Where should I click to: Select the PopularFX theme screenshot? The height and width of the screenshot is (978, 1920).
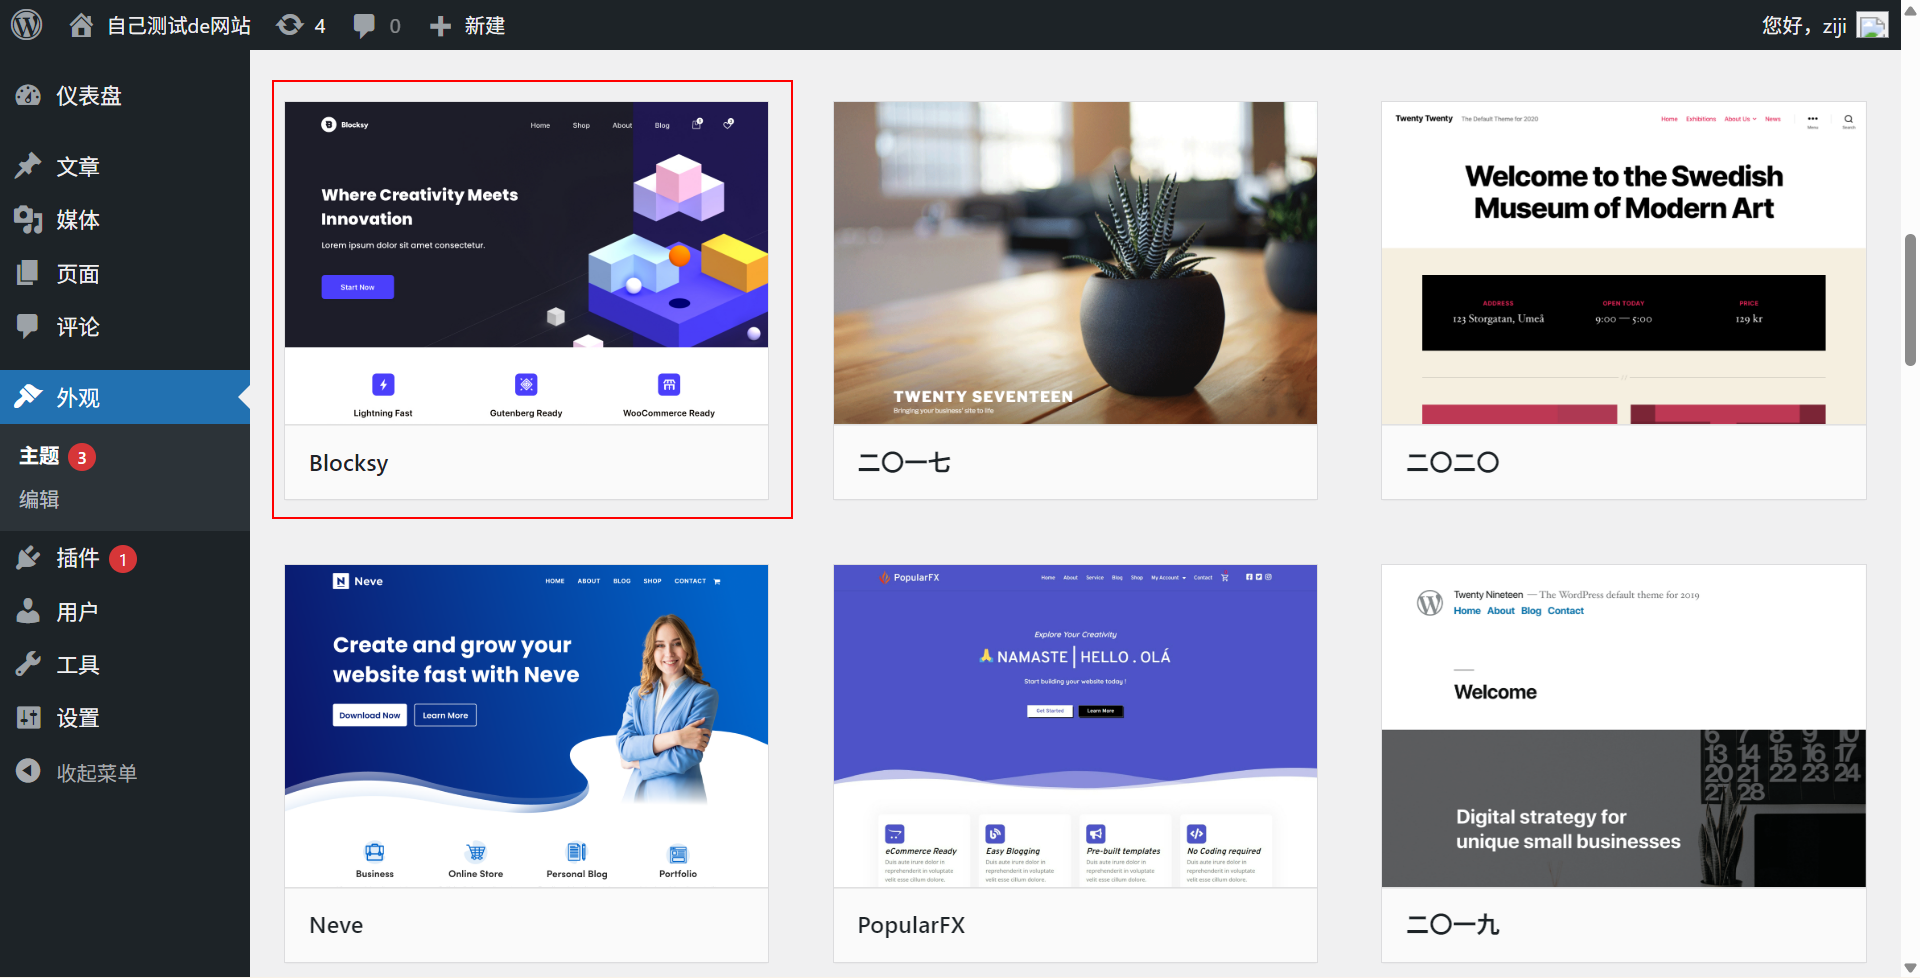pos(1075,726)
